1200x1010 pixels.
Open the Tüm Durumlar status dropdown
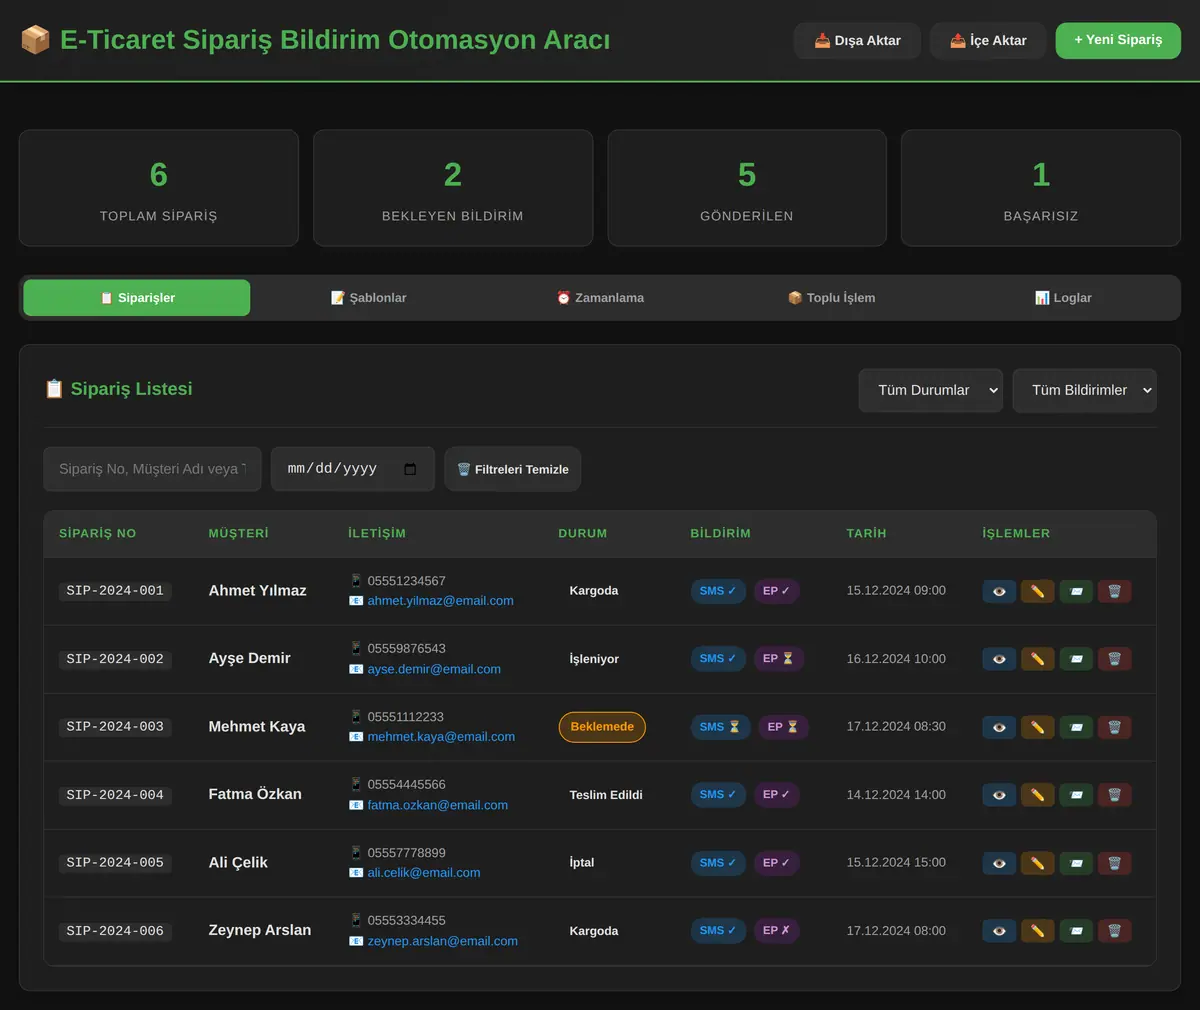point(931,390)
